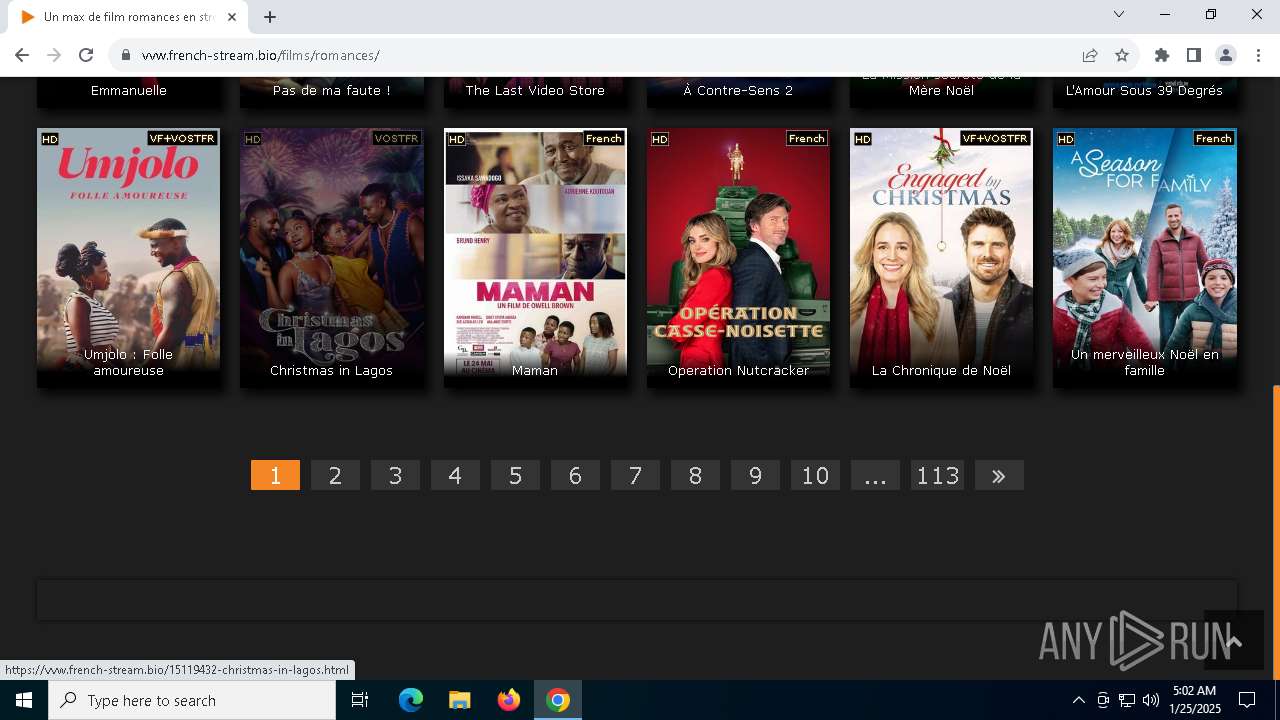Close the film romances tab
The image size is (1280, 720).
click(x=232, y=17)
